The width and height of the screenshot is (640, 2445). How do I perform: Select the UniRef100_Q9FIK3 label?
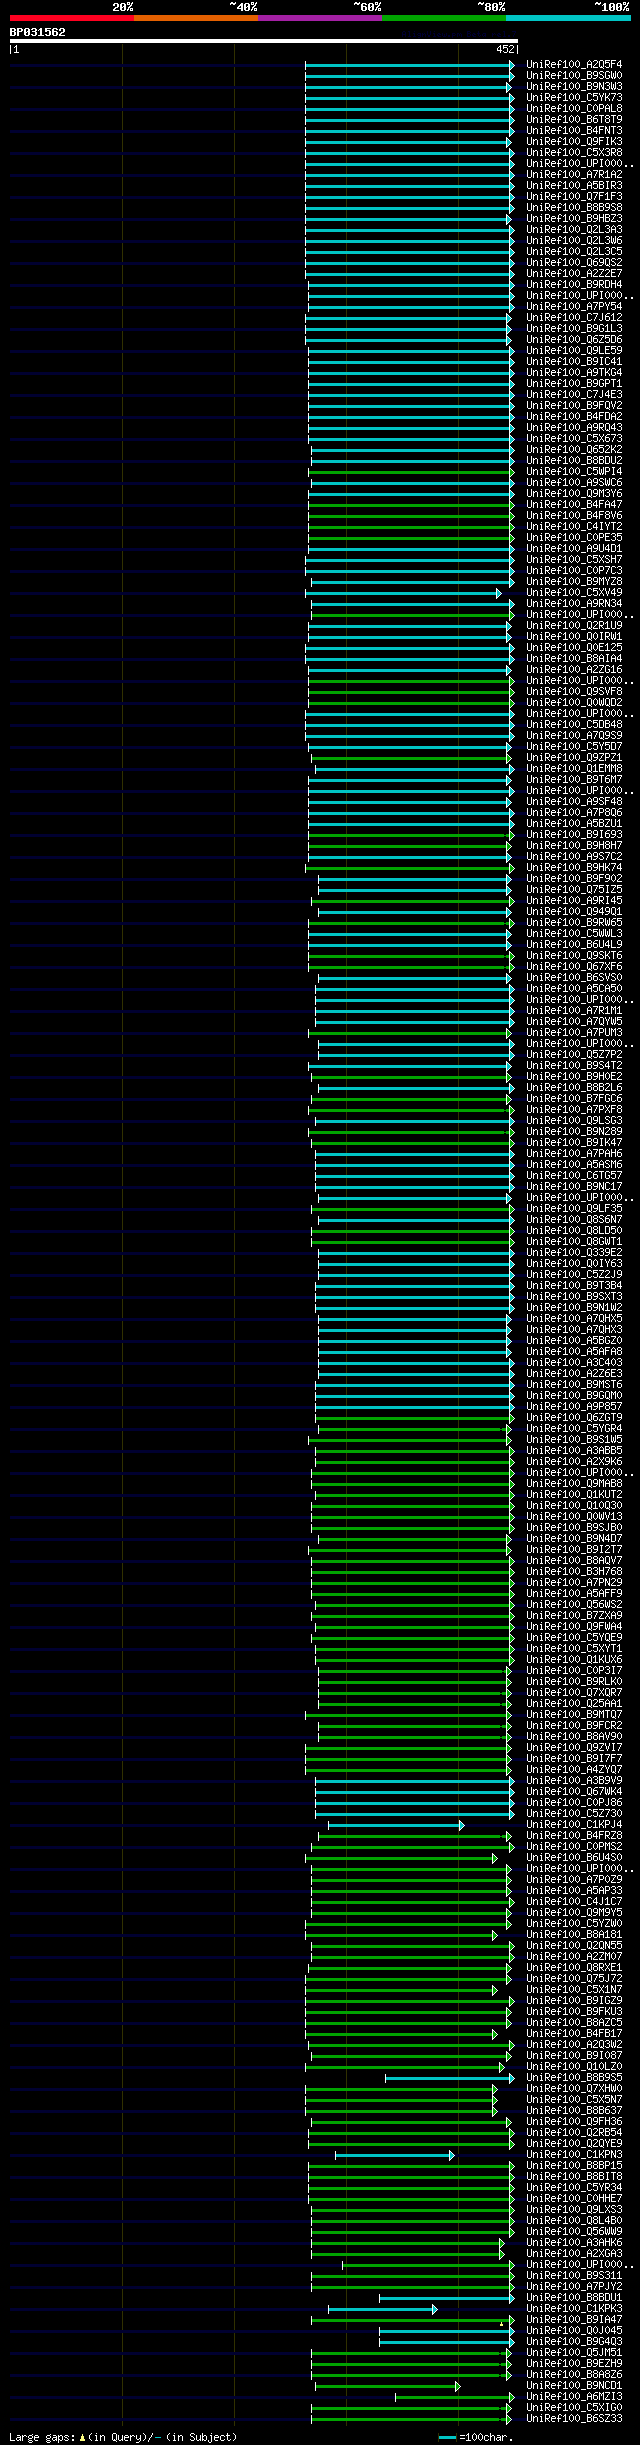pyautogui.click(x=574, y=142)
